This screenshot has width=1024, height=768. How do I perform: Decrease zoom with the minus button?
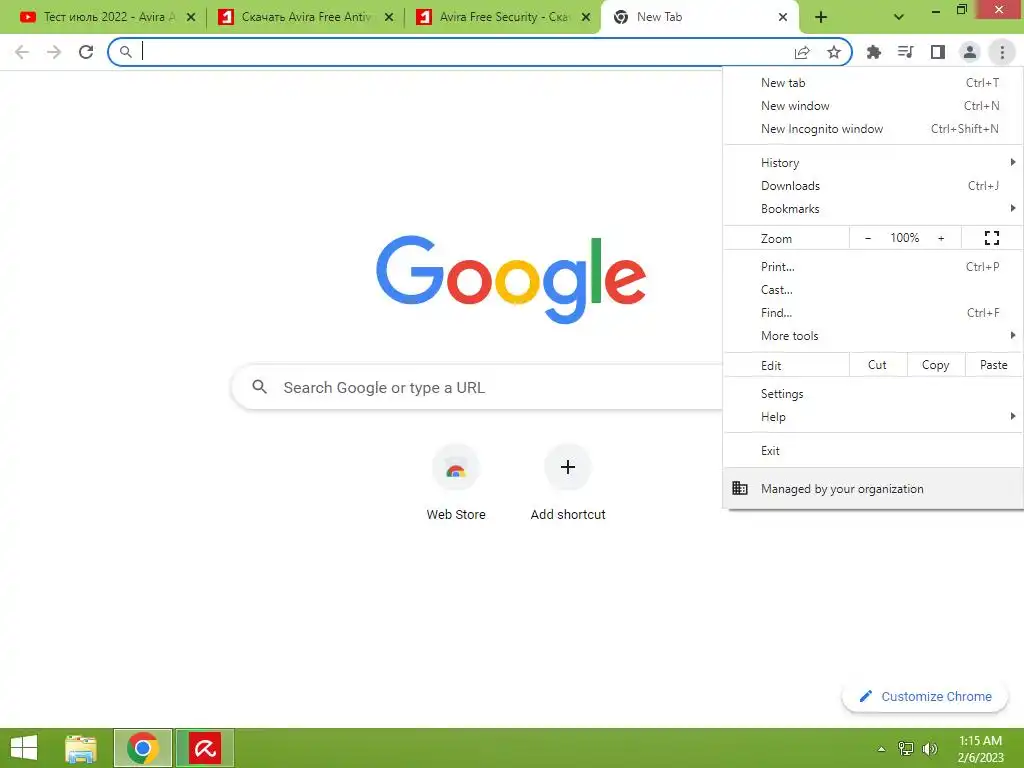tap(868, 238)
